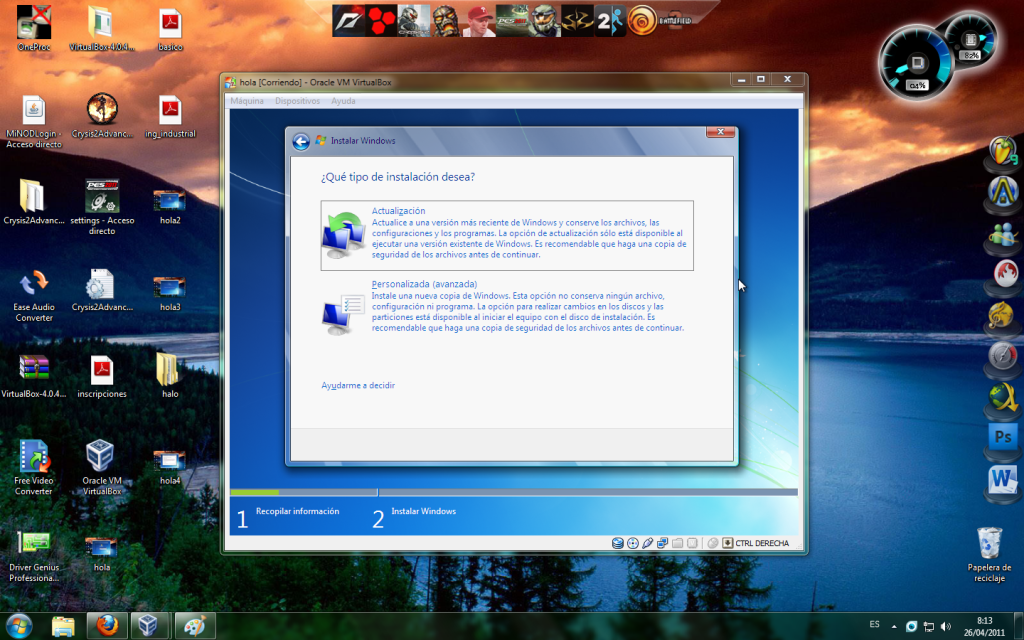Click the CPU usage gauge gadget
This screenshot has width=1024, height=640.
point(916,63)
